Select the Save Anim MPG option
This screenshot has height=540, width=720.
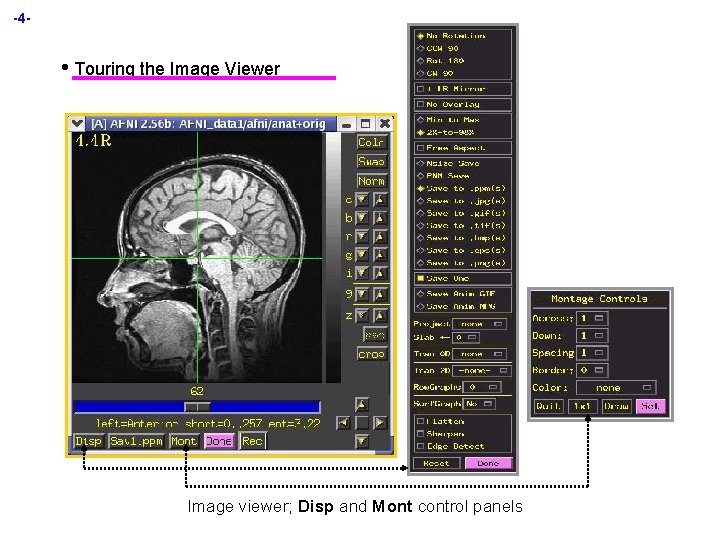(x=456, y=306)
